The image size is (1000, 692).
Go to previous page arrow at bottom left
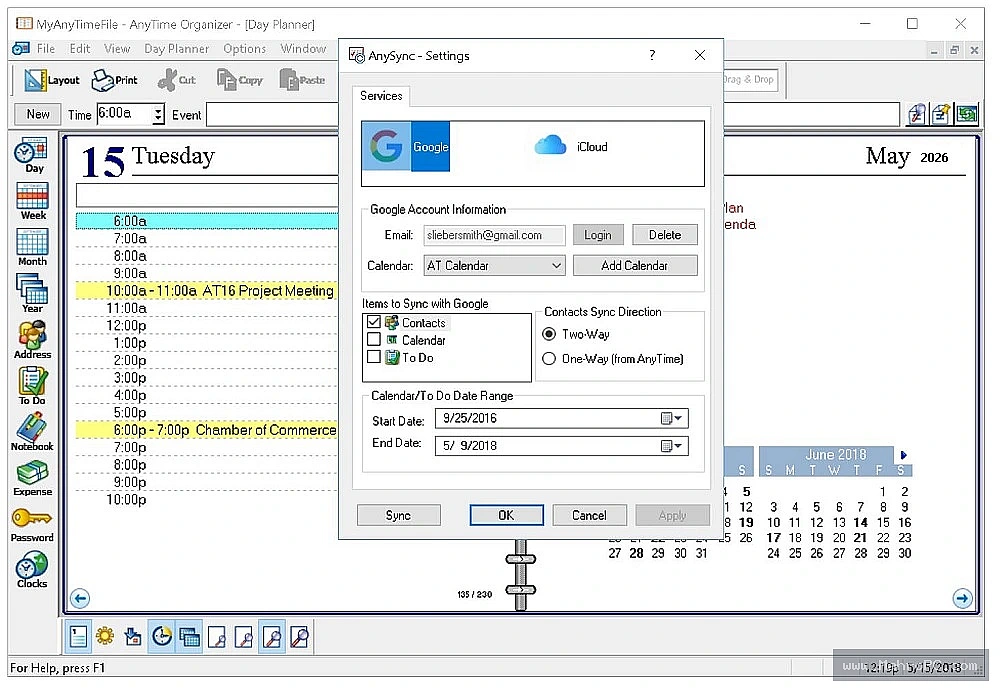click(x=80, y=598)
